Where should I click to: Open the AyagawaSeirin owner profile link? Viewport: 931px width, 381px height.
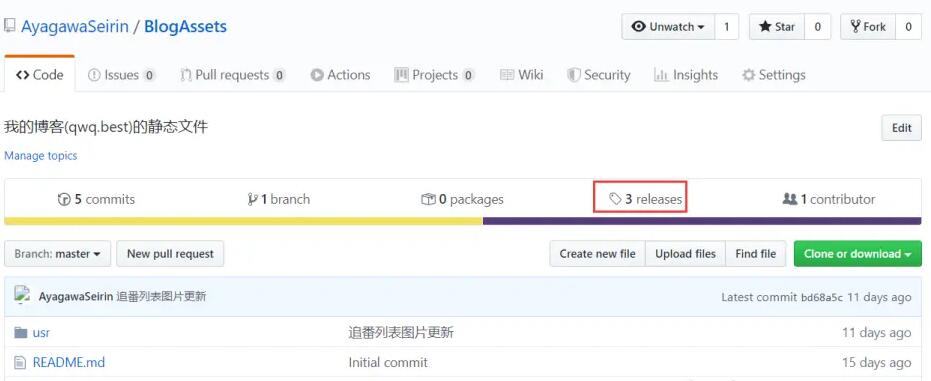coord(75,27)
